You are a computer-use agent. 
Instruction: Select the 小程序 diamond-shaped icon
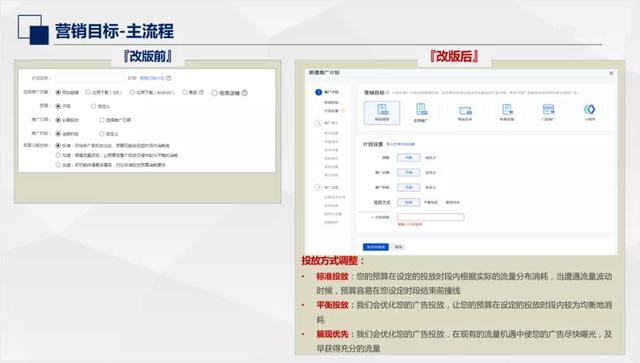click(590, 112)
